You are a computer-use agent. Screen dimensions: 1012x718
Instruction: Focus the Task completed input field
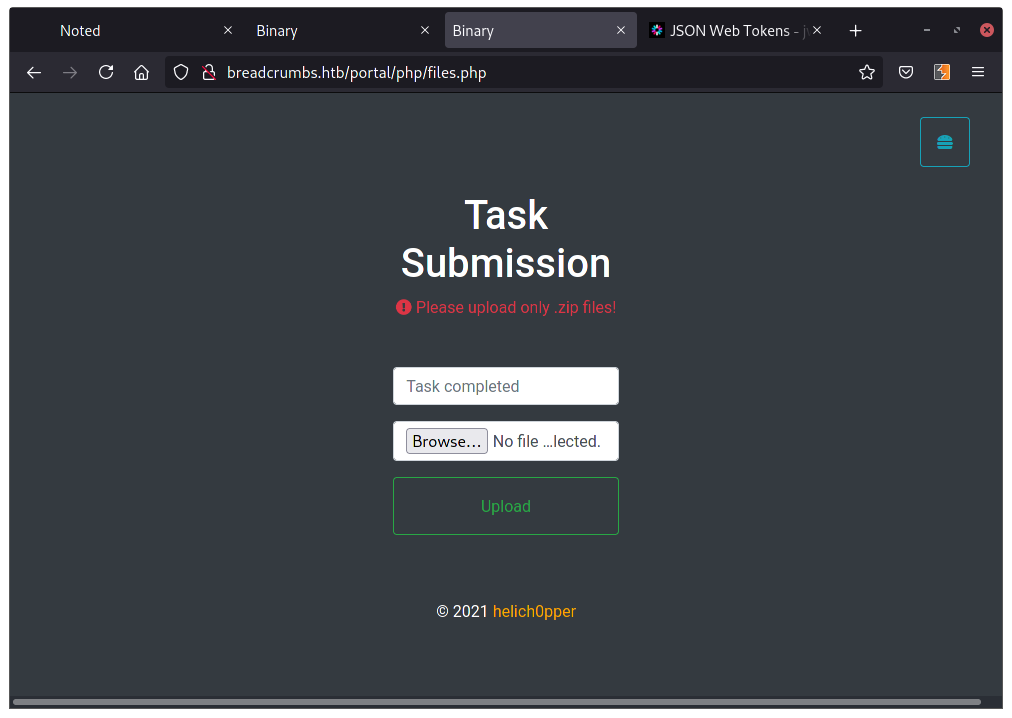click(505, 386)
